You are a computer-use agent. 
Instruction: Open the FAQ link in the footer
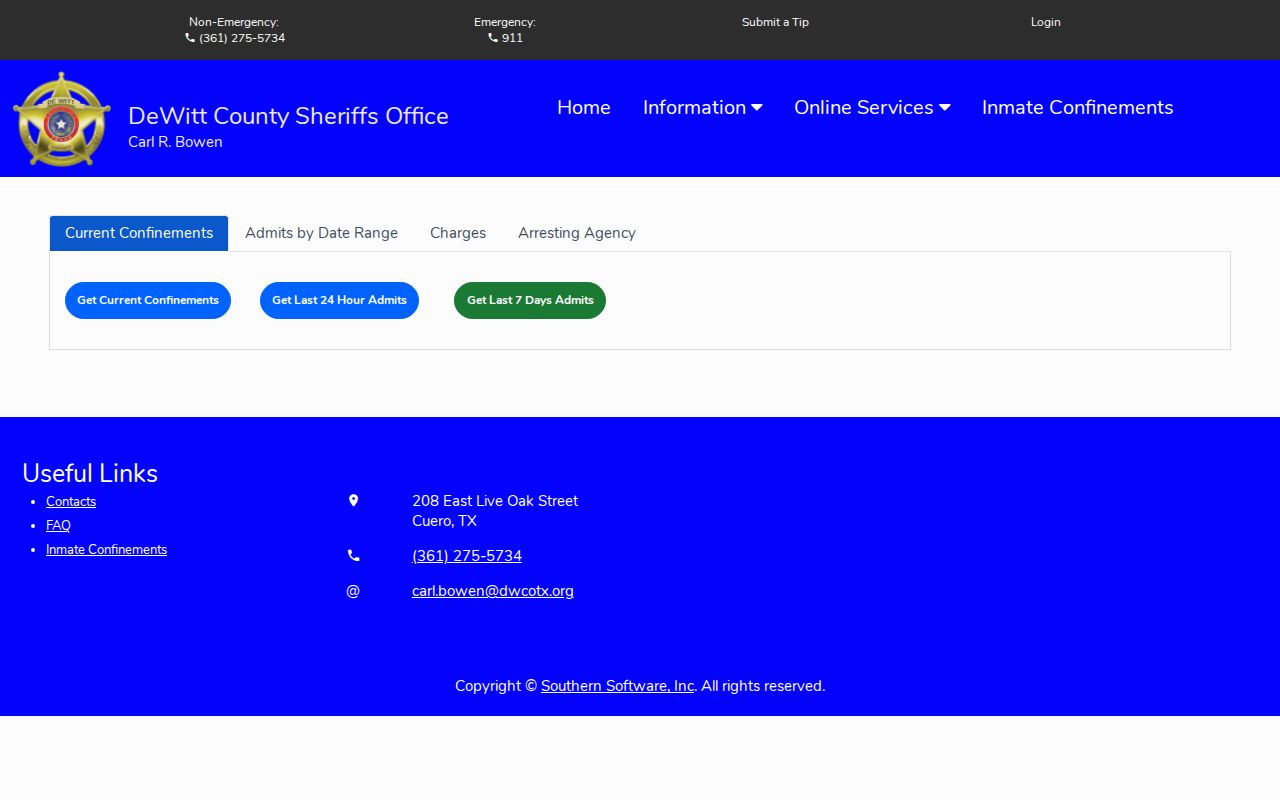point(58,526)
